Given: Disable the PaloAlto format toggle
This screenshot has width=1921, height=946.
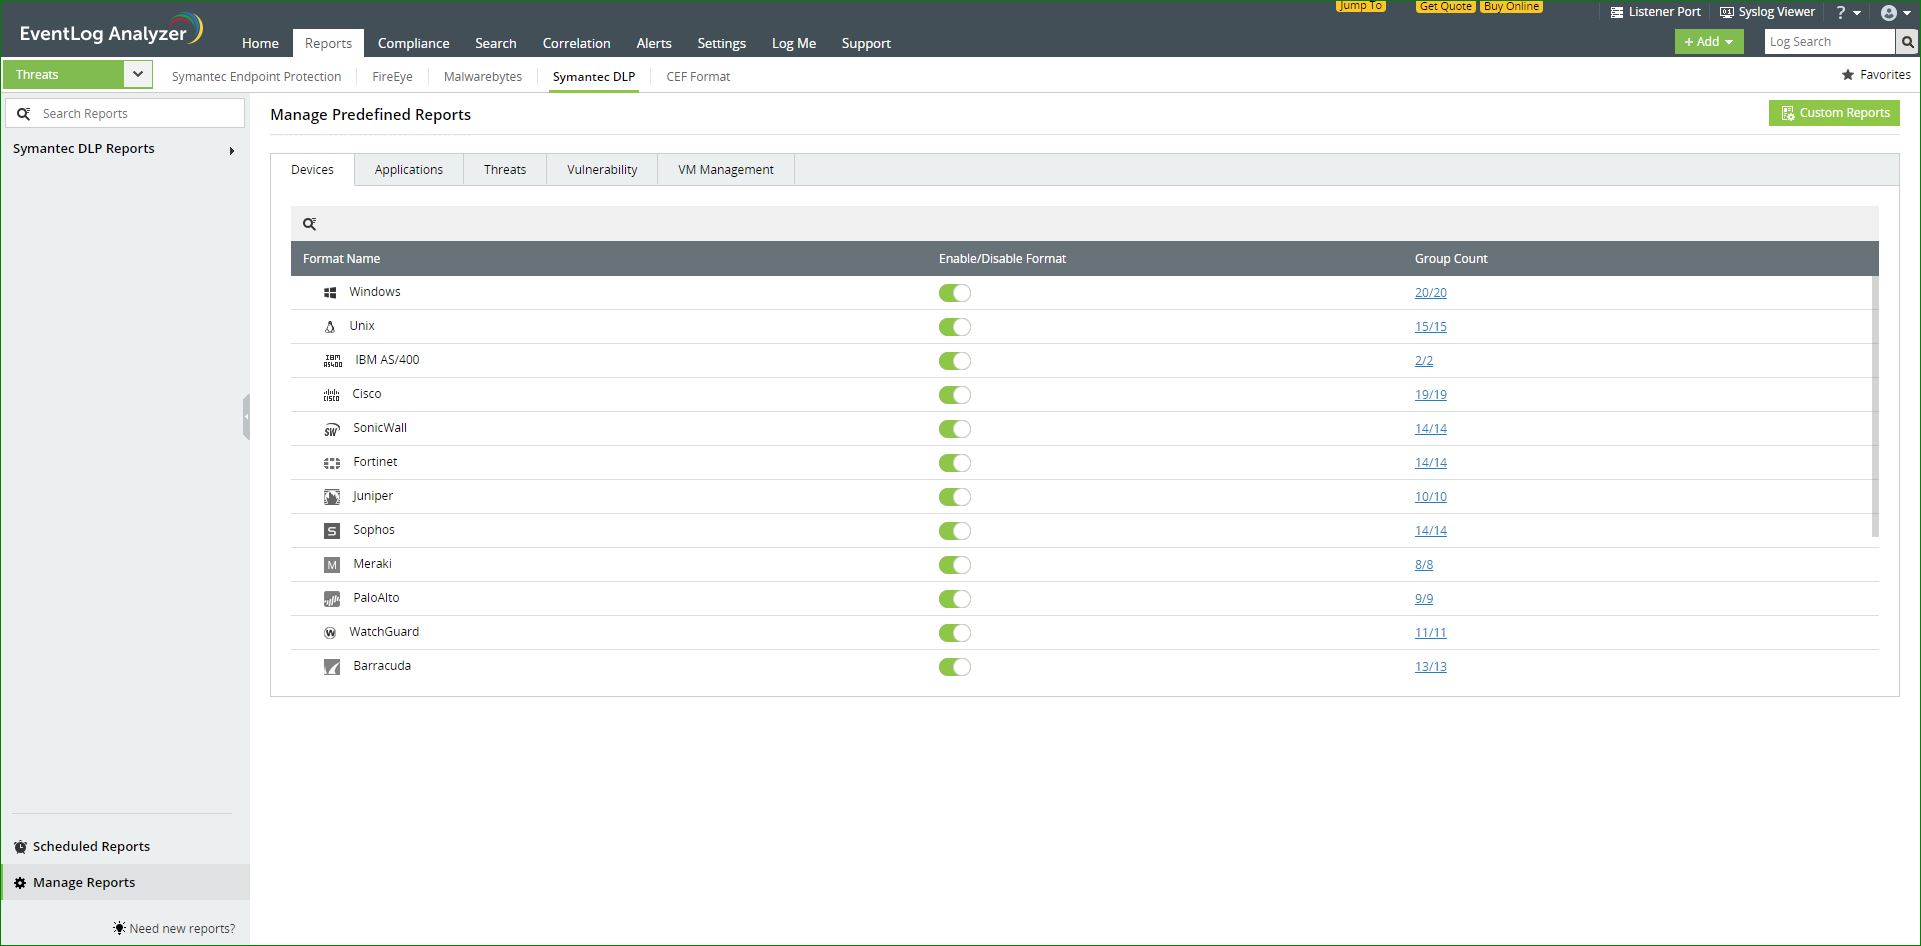Looking at the screenshot, I should [x=955, y=599].
